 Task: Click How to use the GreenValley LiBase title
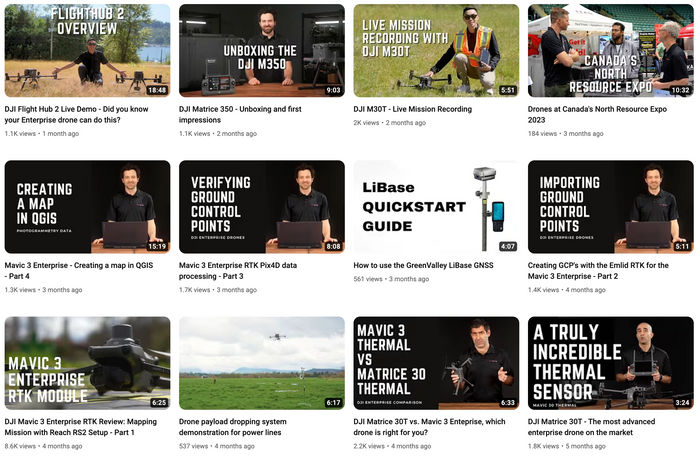[x=423, y=265]
